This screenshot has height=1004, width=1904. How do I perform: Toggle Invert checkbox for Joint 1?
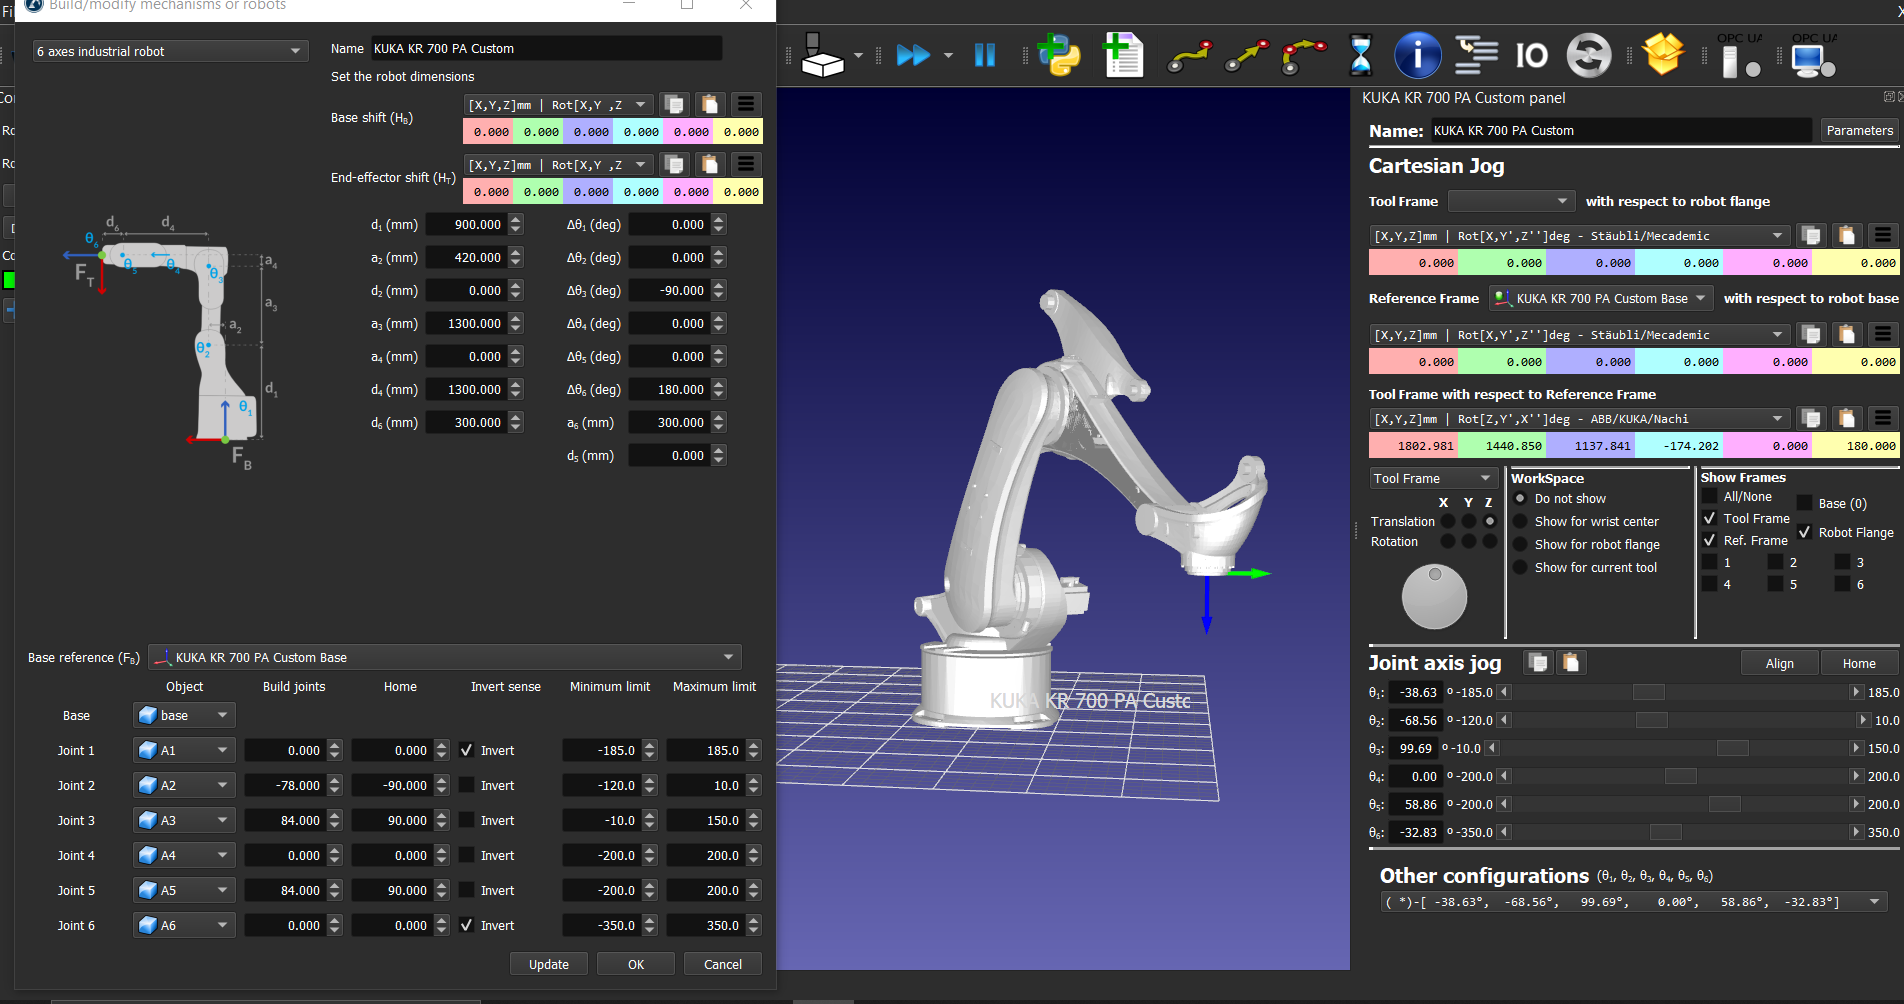pos(467,750)
